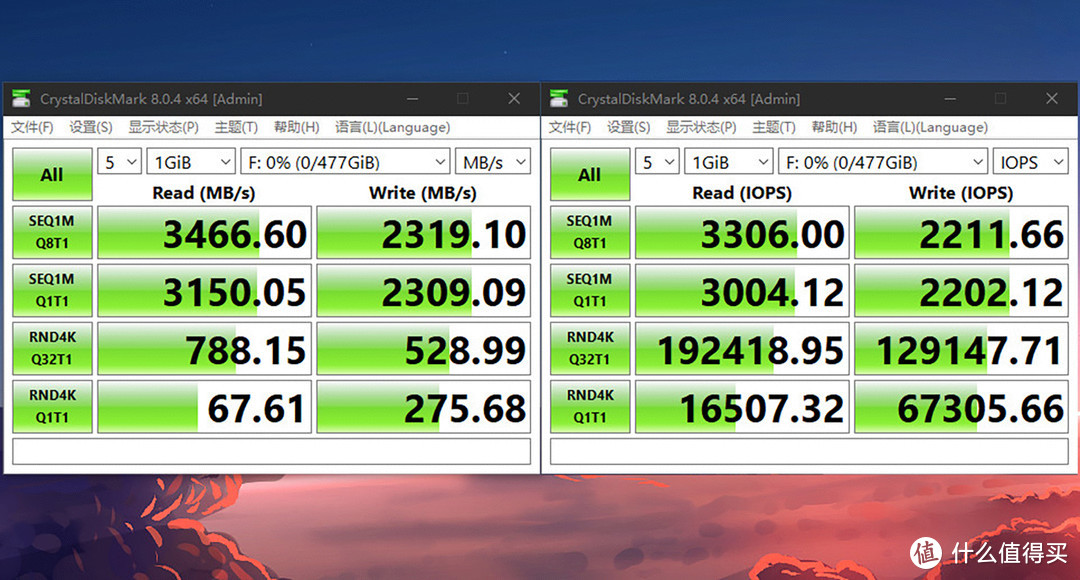Close the right CrystalDiskMark window
Viewport: 1080px width, 580px height.
1052,99
